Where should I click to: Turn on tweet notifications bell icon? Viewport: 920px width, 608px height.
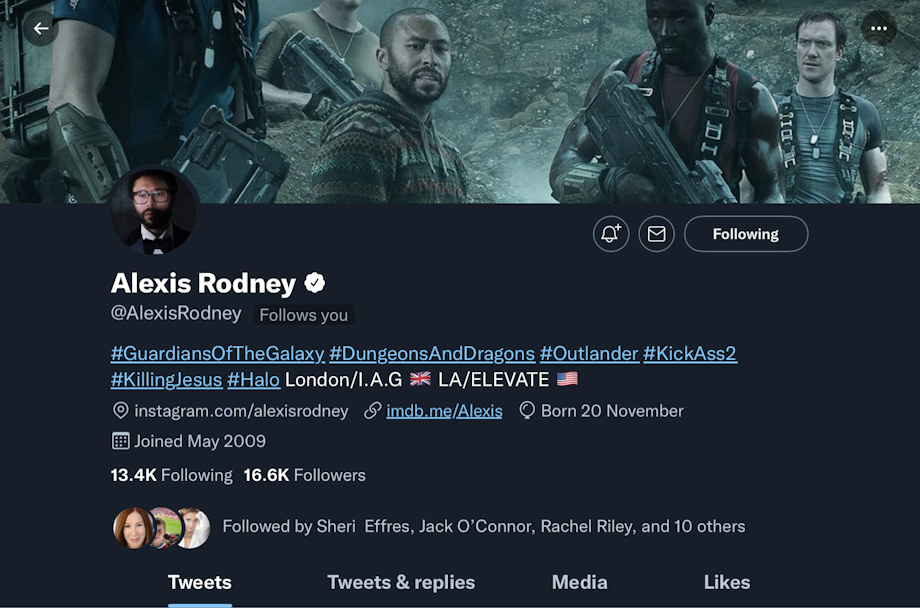[611, 234]
